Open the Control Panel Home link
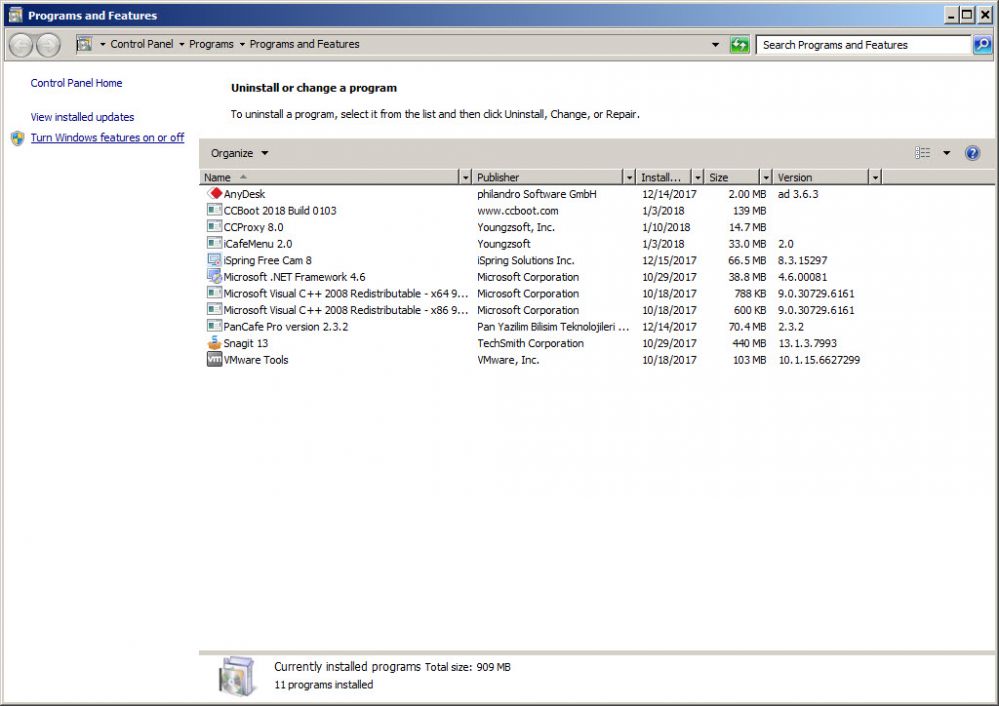 click(76, 83)
